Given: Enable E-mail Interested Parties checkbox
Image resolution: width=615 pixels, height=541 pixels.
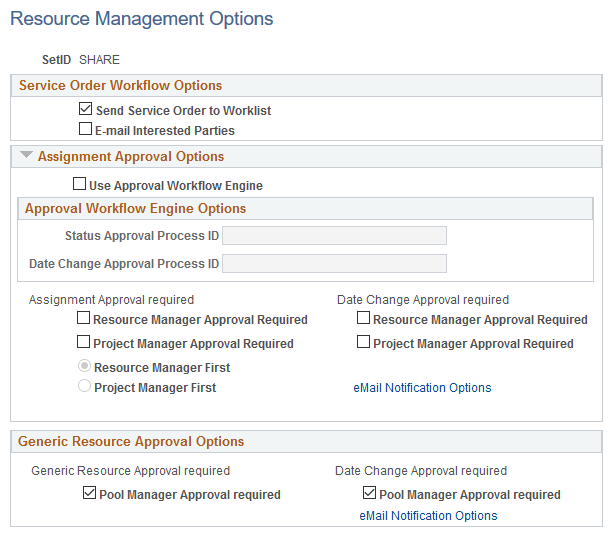Looking at the screenshot, I should [85, 130].
